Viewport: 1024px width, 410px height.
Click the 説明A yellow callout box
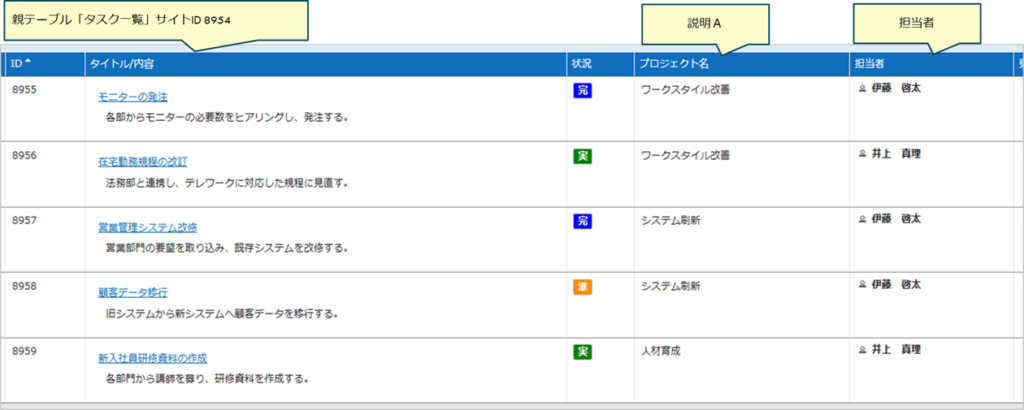[704, 23]
